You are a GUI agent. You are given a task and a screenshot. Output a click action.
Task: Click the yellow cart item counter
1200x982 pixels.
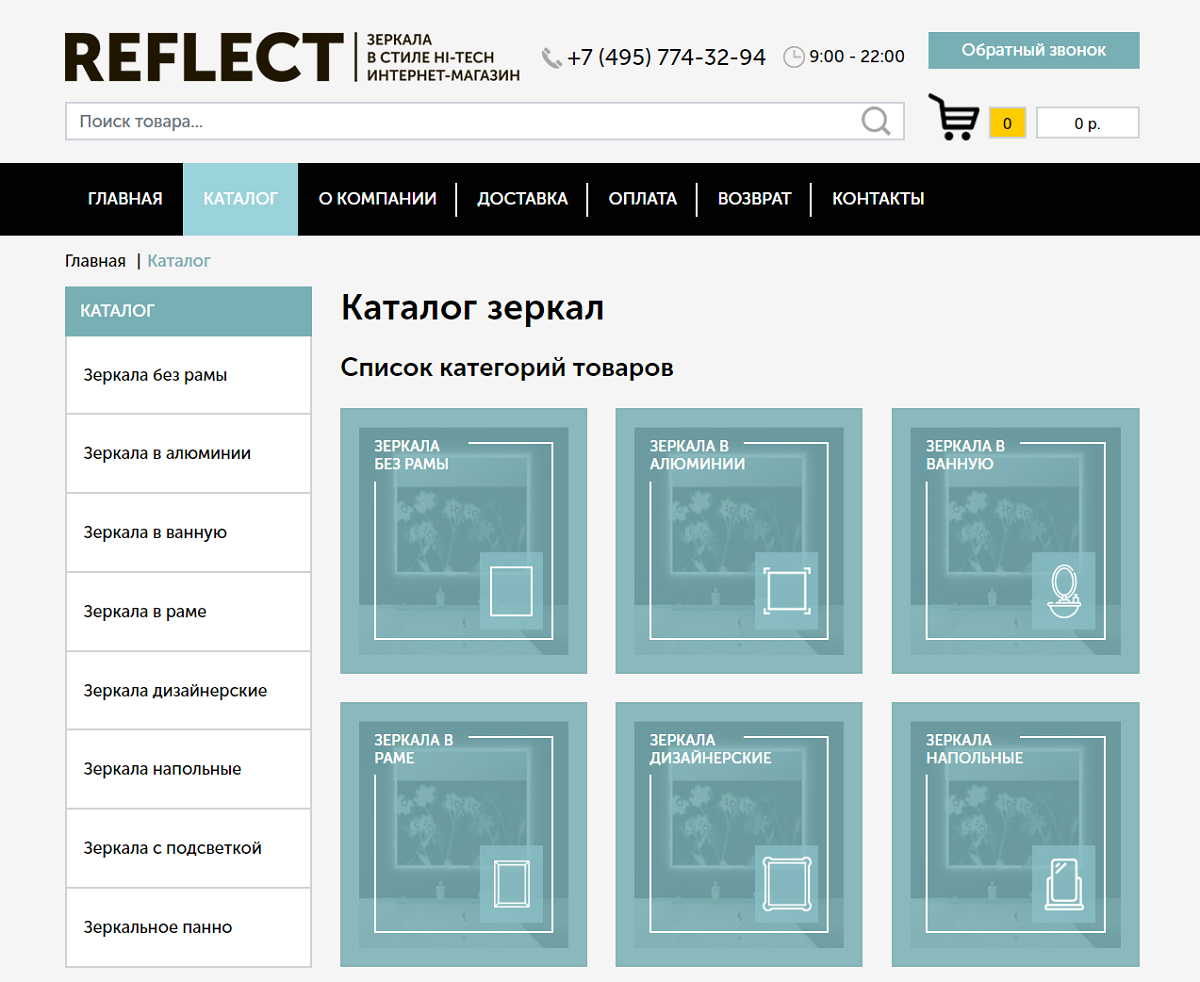[x=1007, y=123]
